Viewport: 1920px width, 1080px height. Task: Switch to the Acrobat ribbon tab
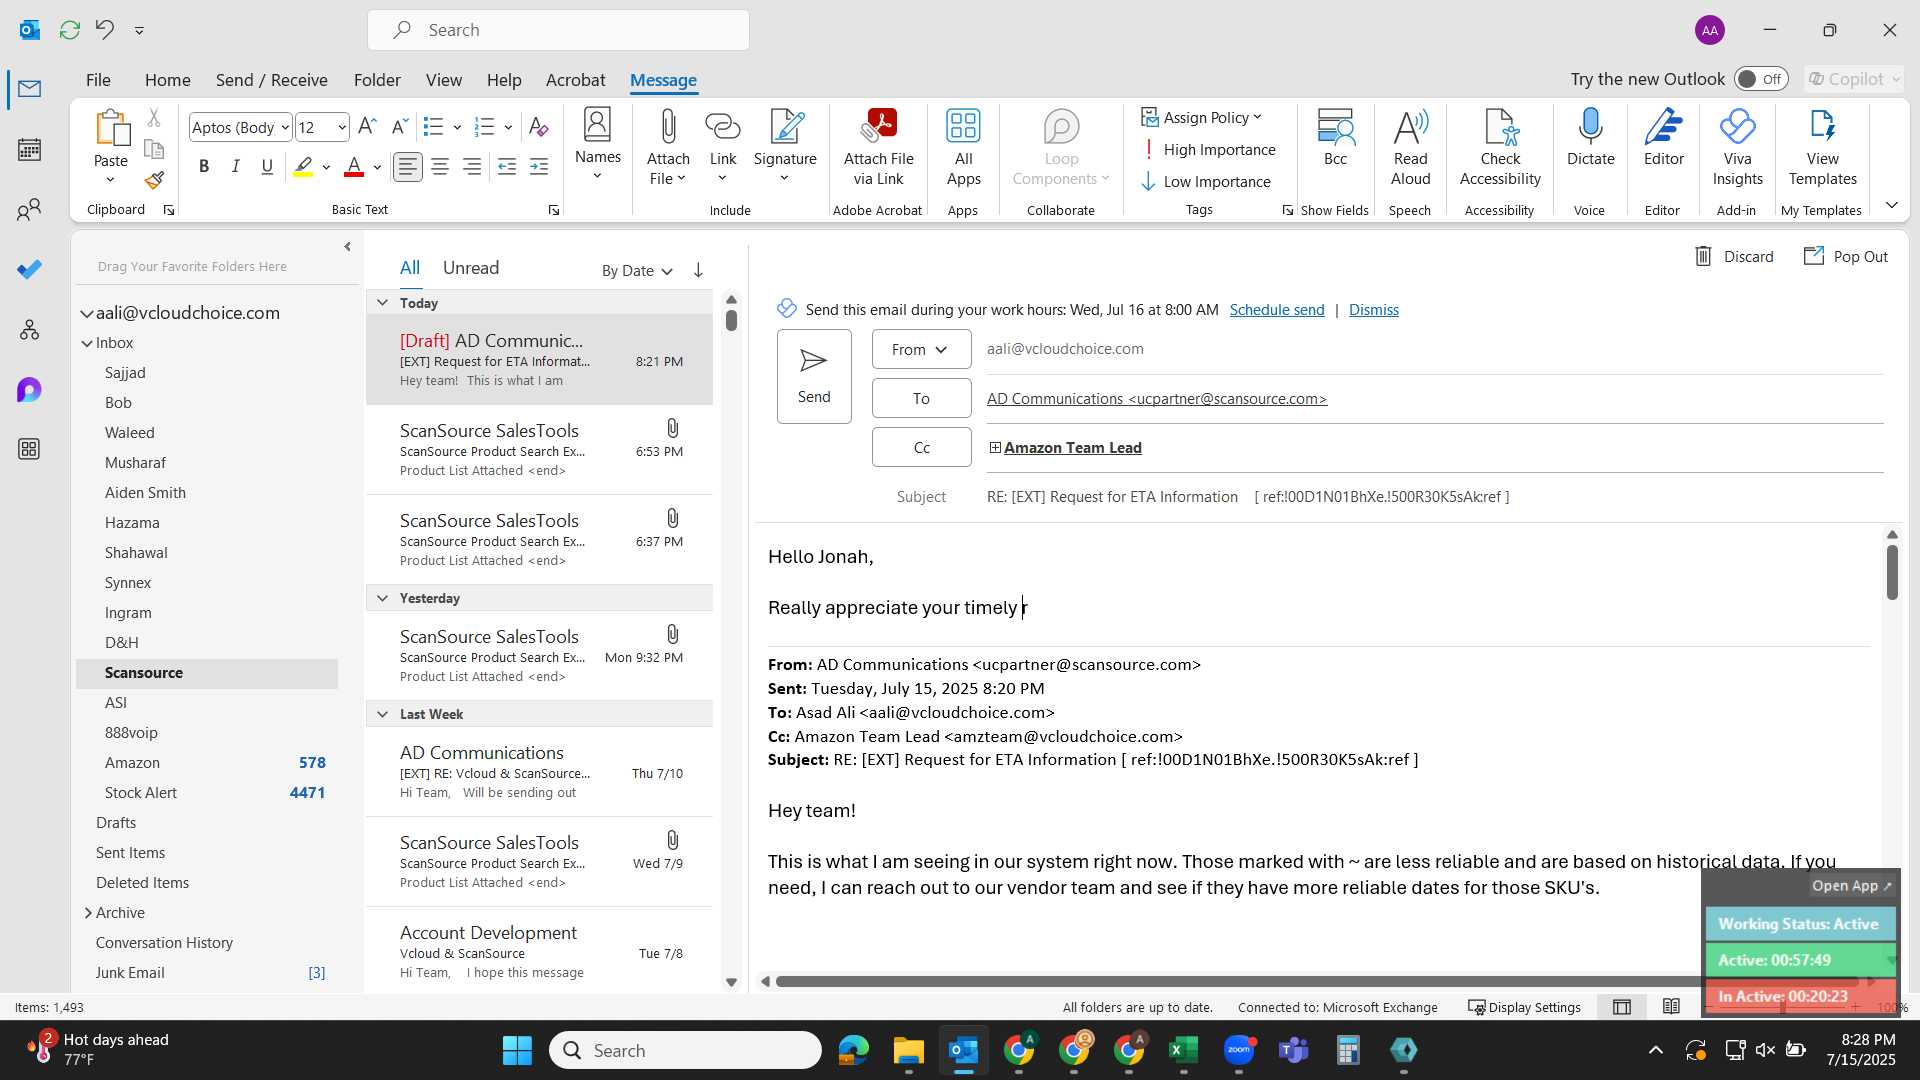575,80
